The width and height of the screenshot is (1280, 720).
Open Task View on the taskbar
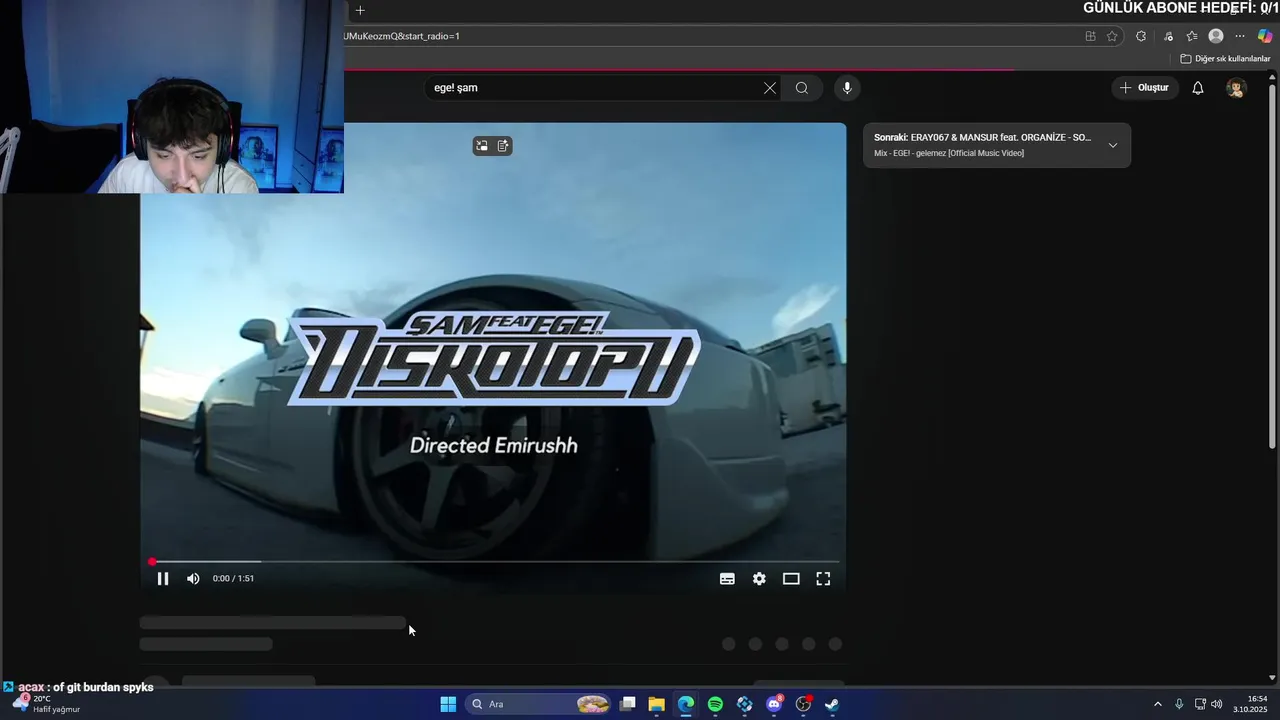(x=627, y=704)
